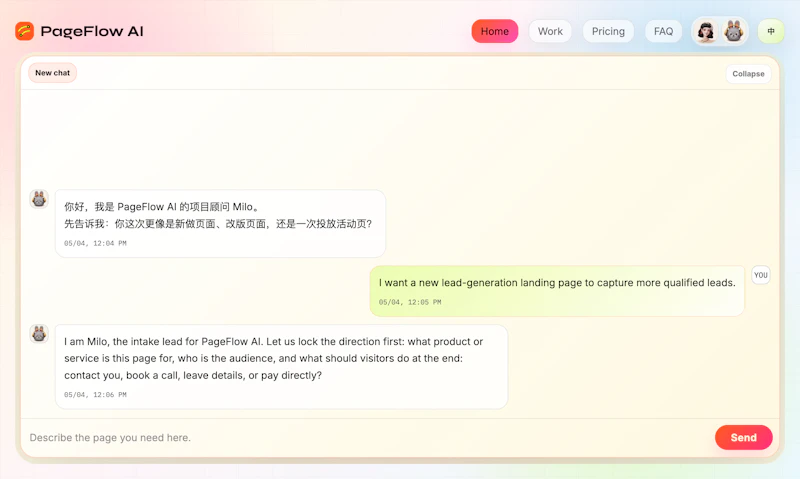The image size is (800, 479).
Task: Click the red Send button
Action: pos(743,438)
